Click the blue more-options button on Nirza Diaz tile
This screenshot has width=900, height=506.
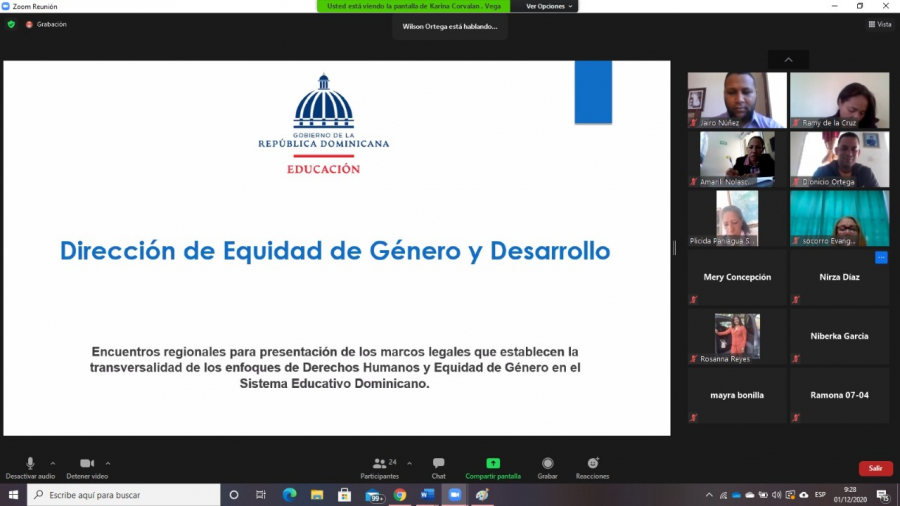(x=881, y=258)
